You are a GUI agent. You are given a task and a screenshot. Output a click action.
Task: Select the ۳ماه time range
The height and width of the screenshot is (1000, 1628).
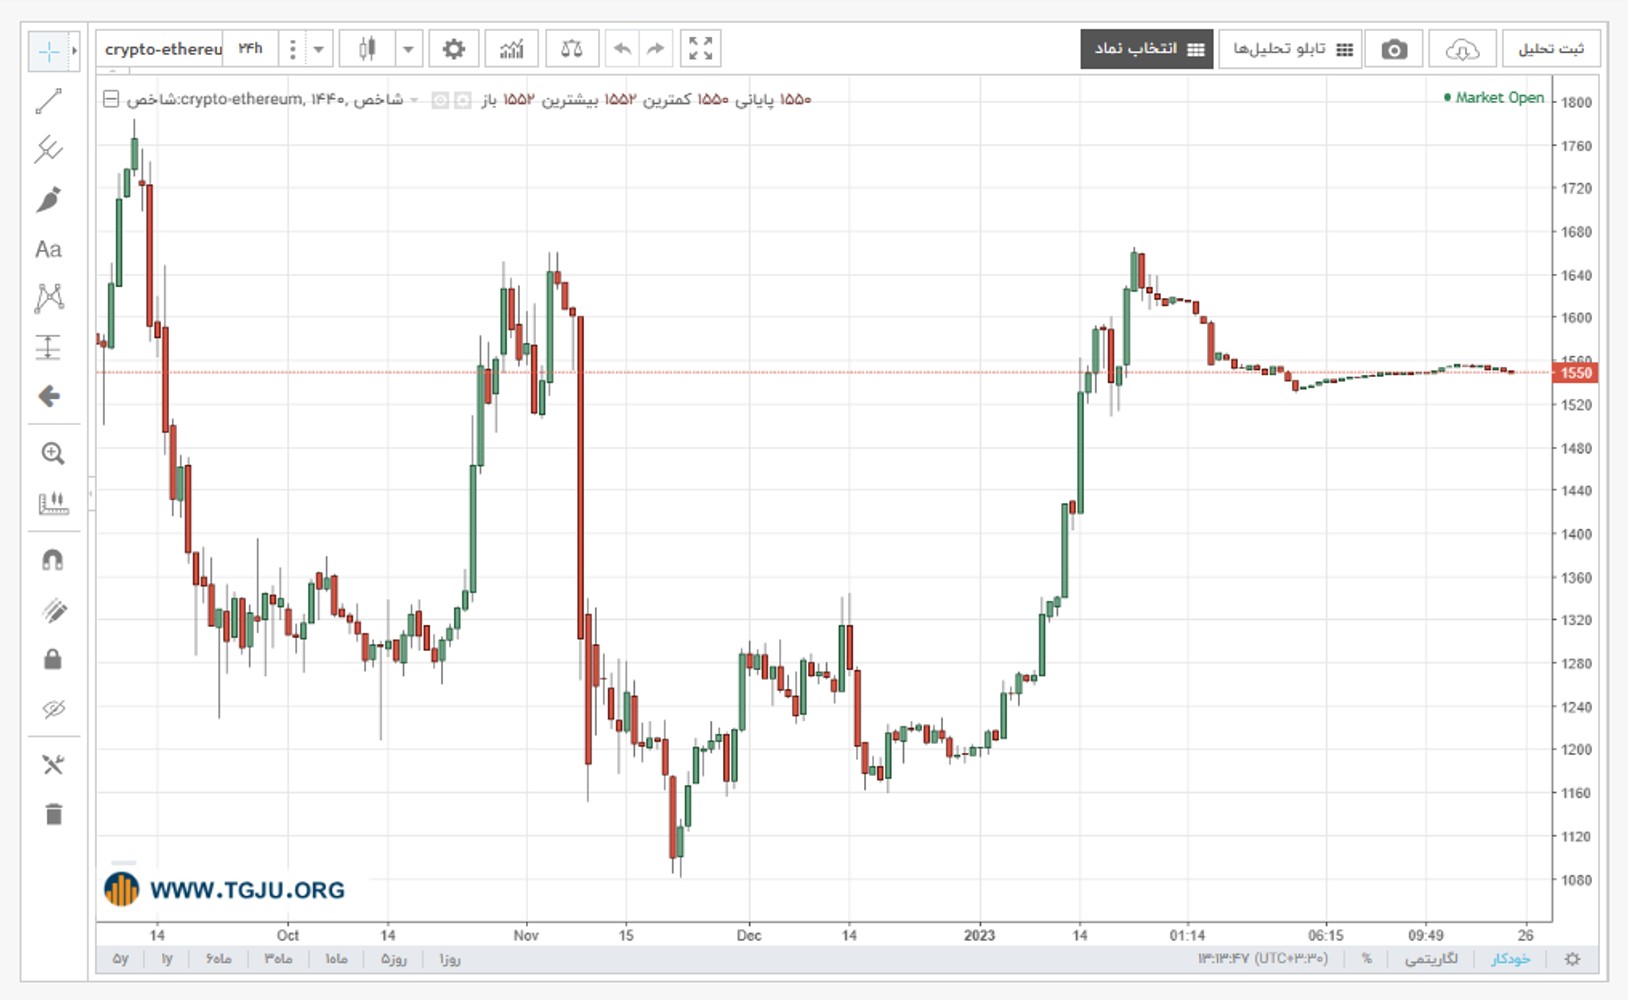pos(278,959)
